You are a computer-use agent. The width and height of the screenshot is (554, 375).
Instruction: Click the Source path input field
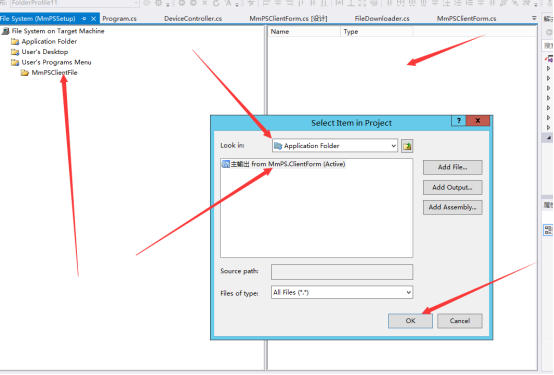342,271
